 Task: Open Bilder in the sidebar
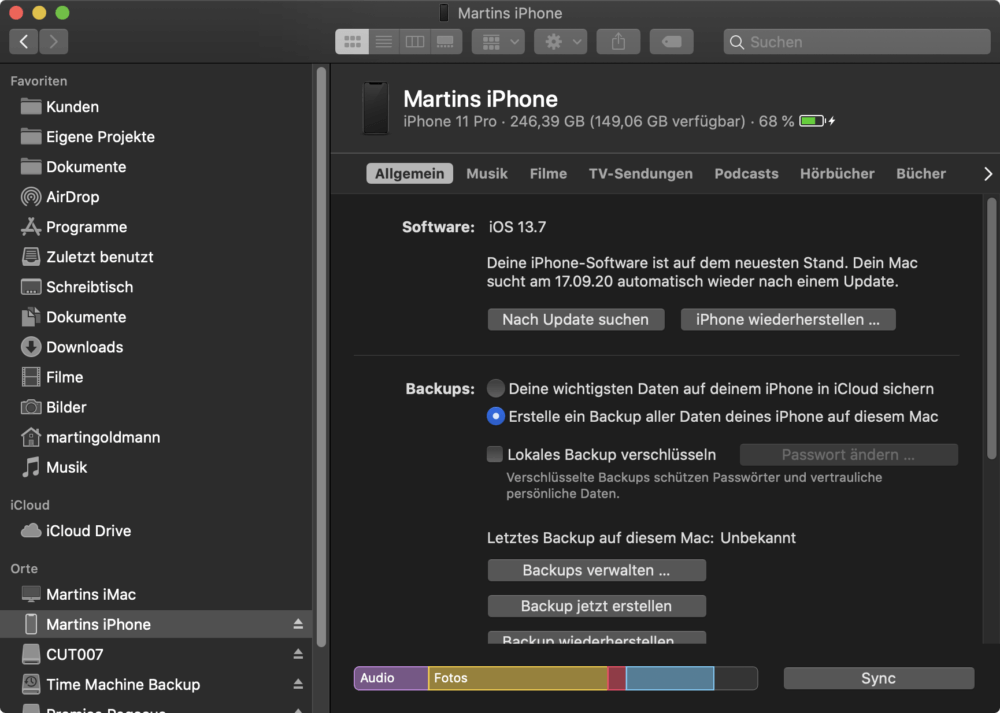pos(156,407)
